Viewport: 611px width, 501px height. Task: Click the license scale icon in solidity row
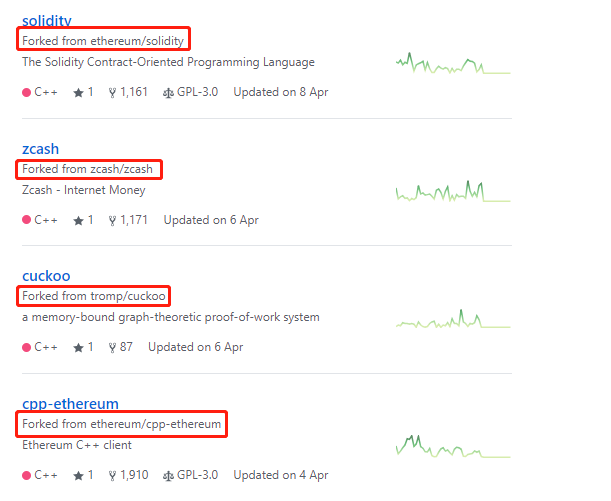tap(168, 93)
